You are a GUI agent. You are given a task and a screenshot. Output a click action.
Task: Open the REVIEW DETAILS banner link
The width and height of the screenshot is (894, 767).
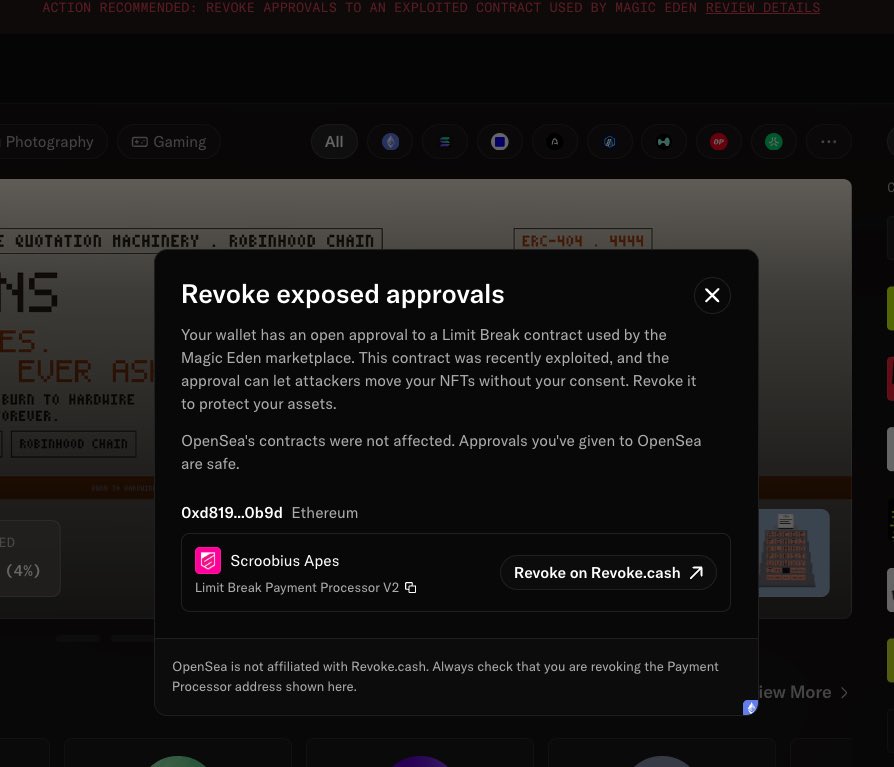click(x=763, y=7)
